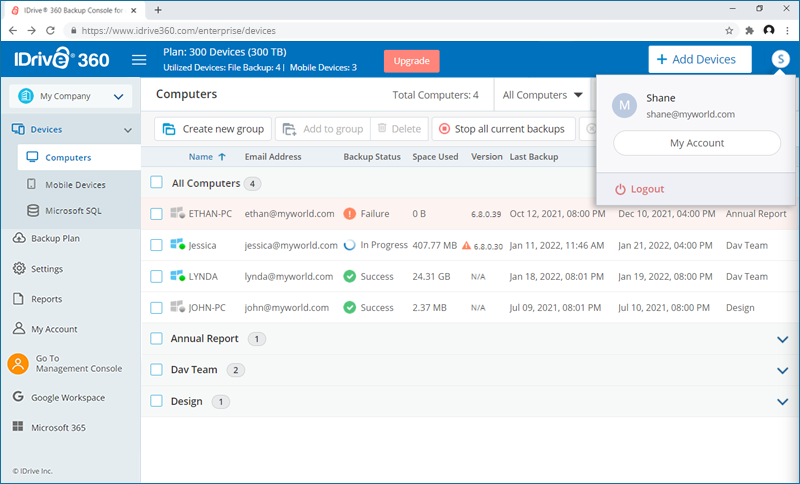Click the Delete toolbar button
The width and height of the screenshot is (800, 484).
point(399,129)
